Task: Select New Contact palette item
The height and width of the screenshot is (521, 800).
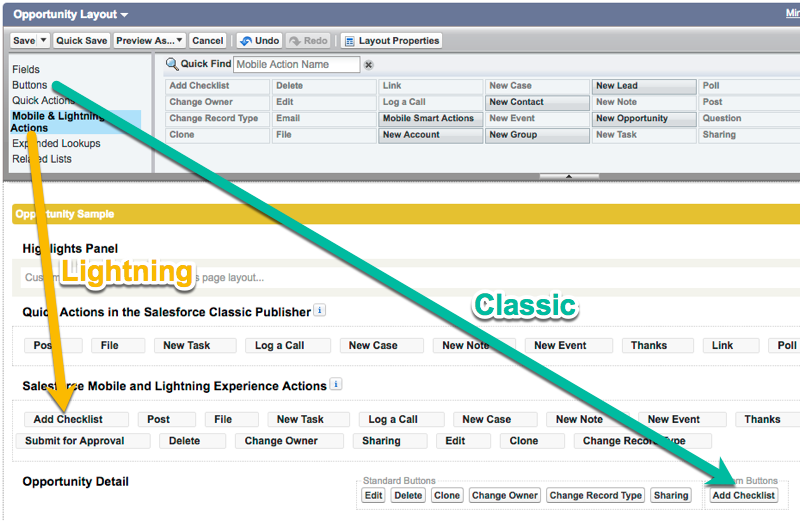Action: [x=537, y=102]
